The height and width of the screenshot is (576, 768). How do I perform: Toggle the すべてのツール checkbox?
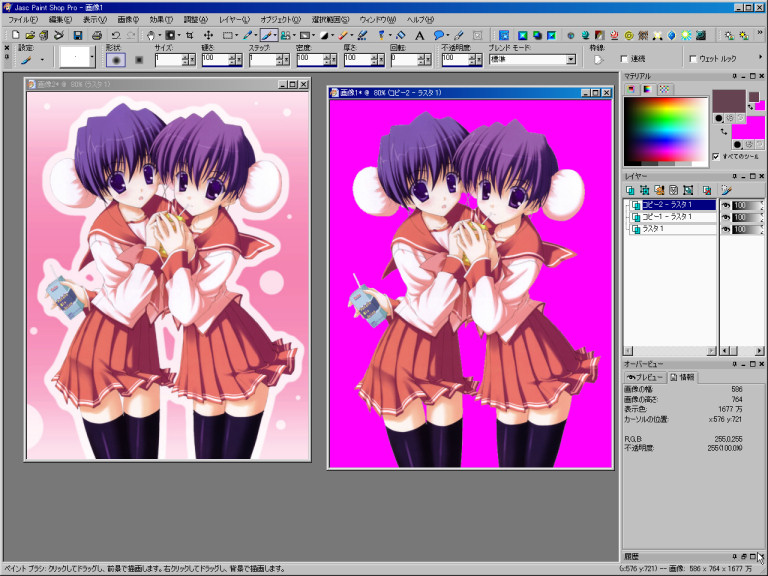pos(716,156)
